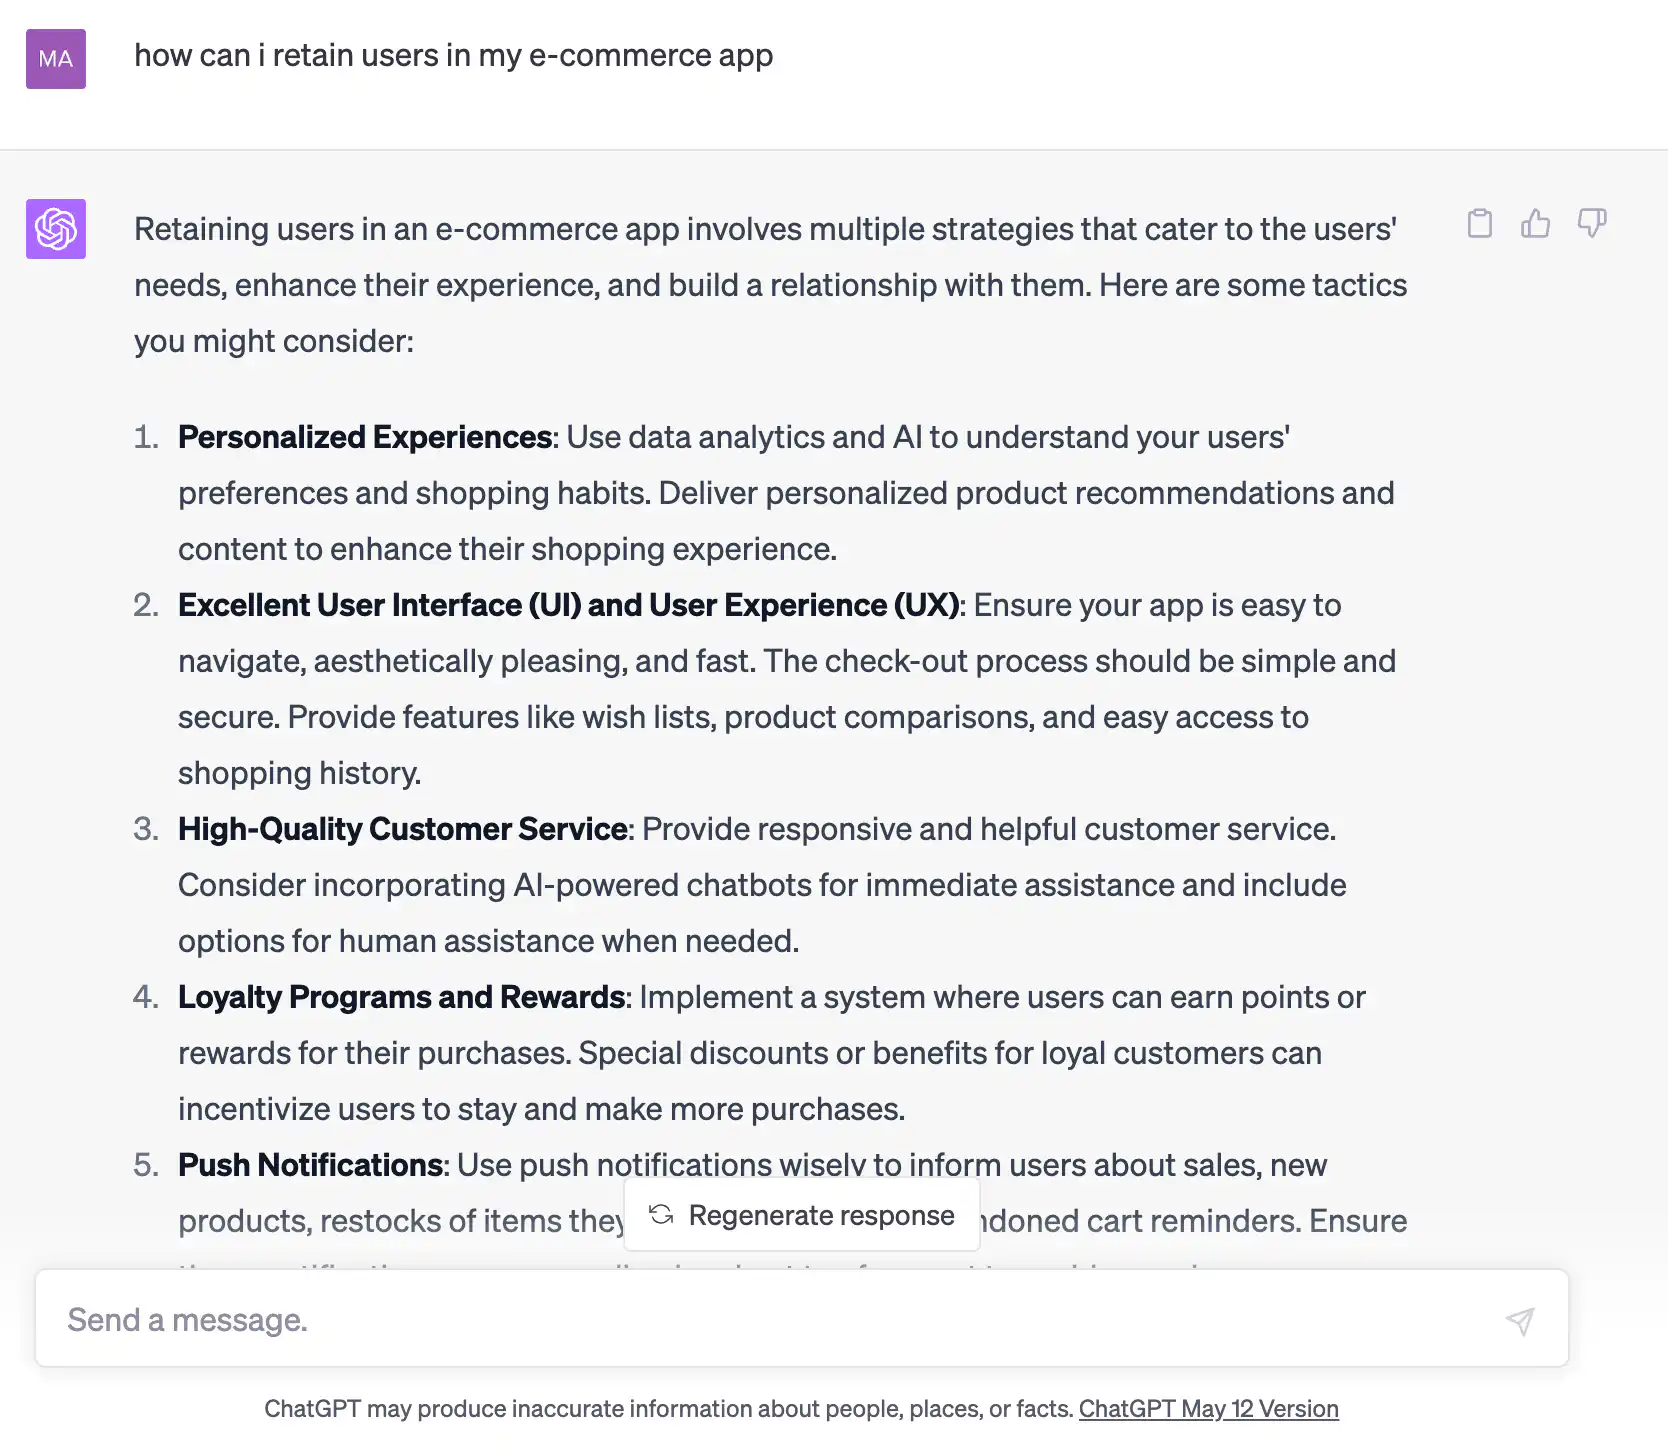This screenshot has height=1446, width=1668.
Task: Click the intro paragraph starting 'Retaining users'
Action: [771, 285]
